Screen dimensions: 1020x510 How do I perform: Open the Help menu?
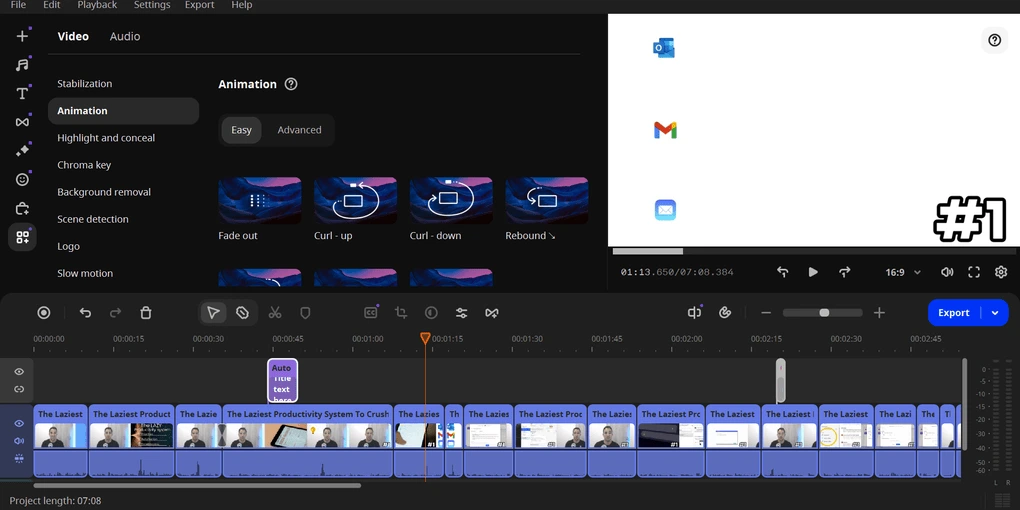241,5
